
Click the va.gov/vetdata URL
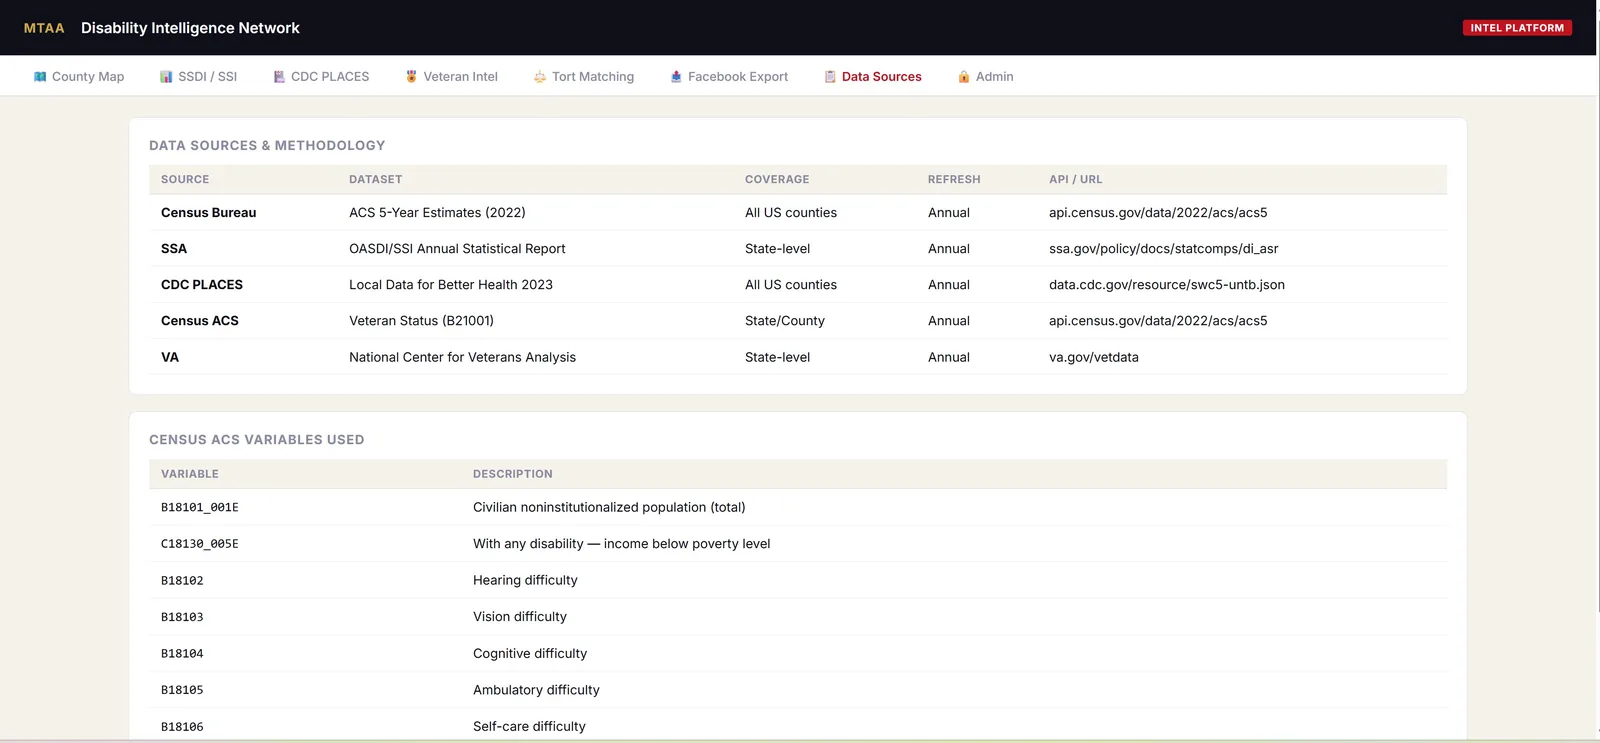click(1094, 357)
